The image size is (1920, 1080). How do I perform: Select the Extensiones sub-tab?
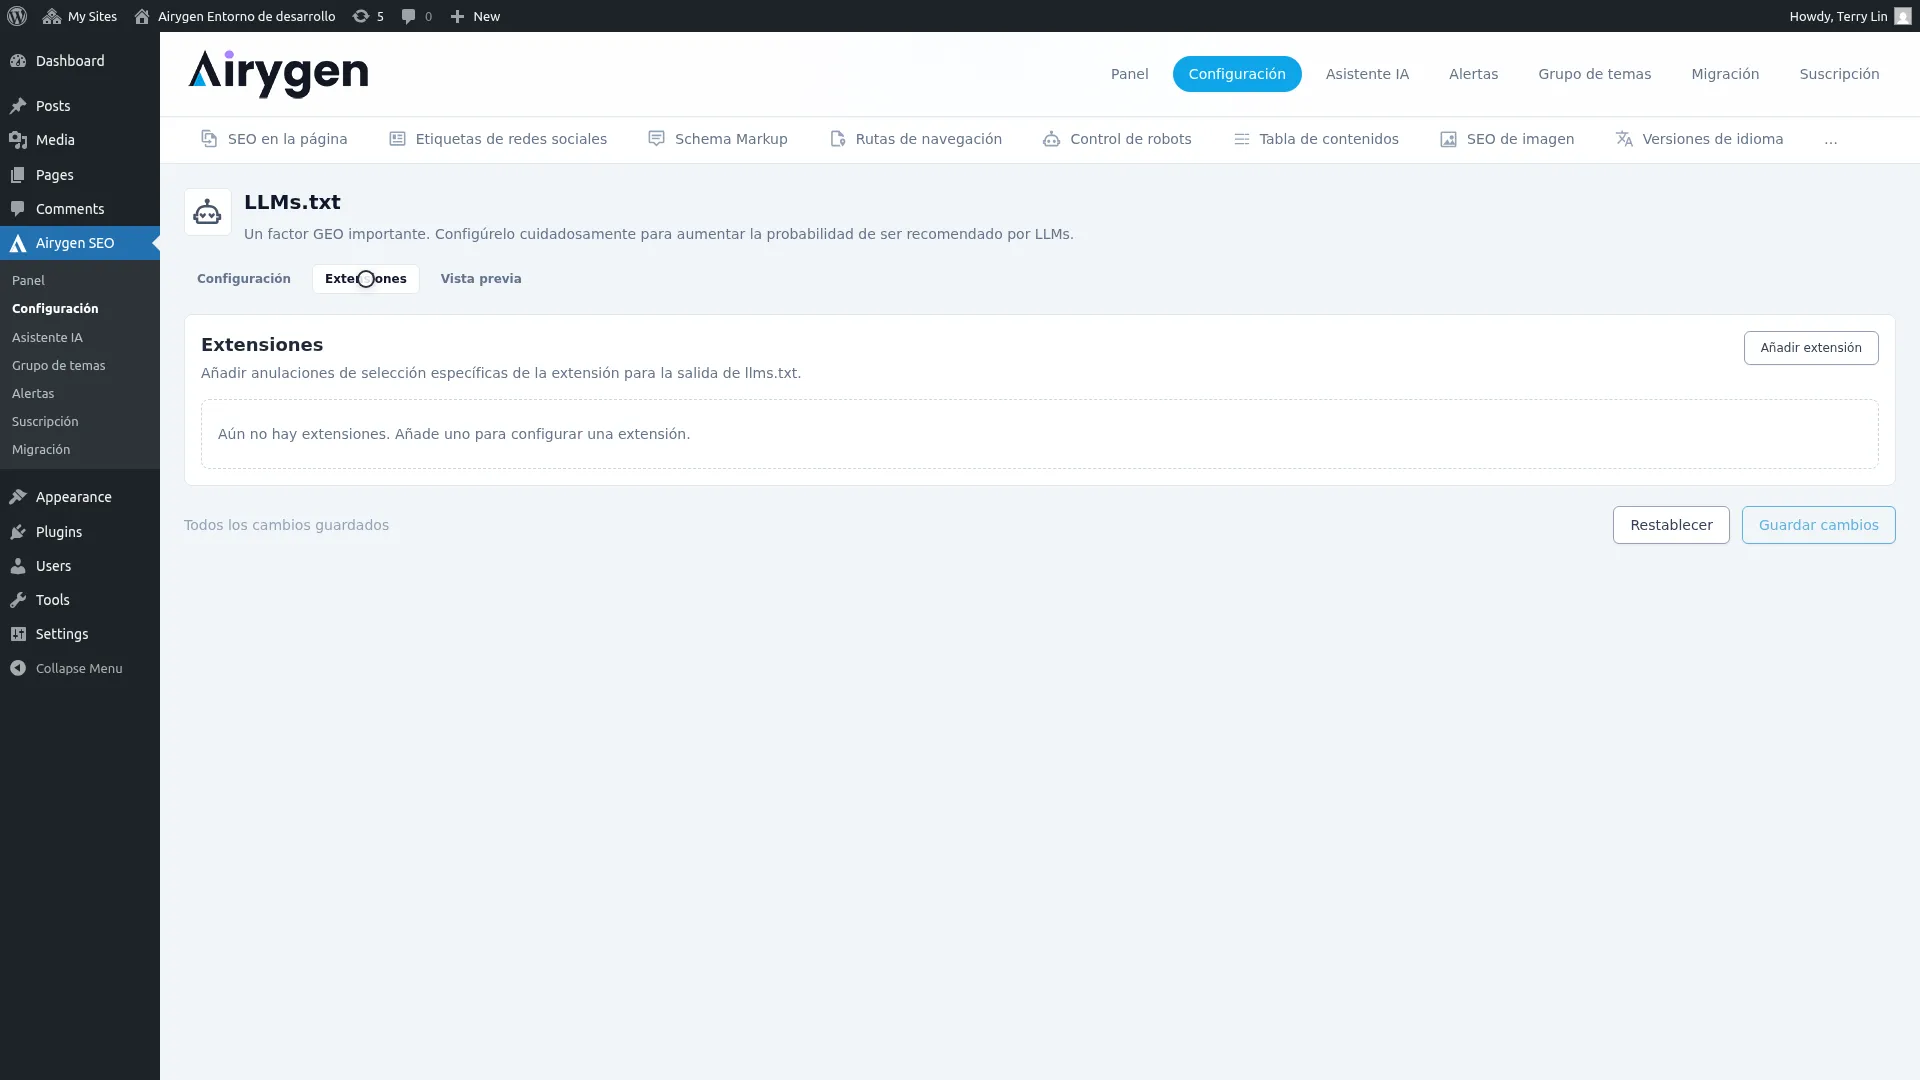366,279
